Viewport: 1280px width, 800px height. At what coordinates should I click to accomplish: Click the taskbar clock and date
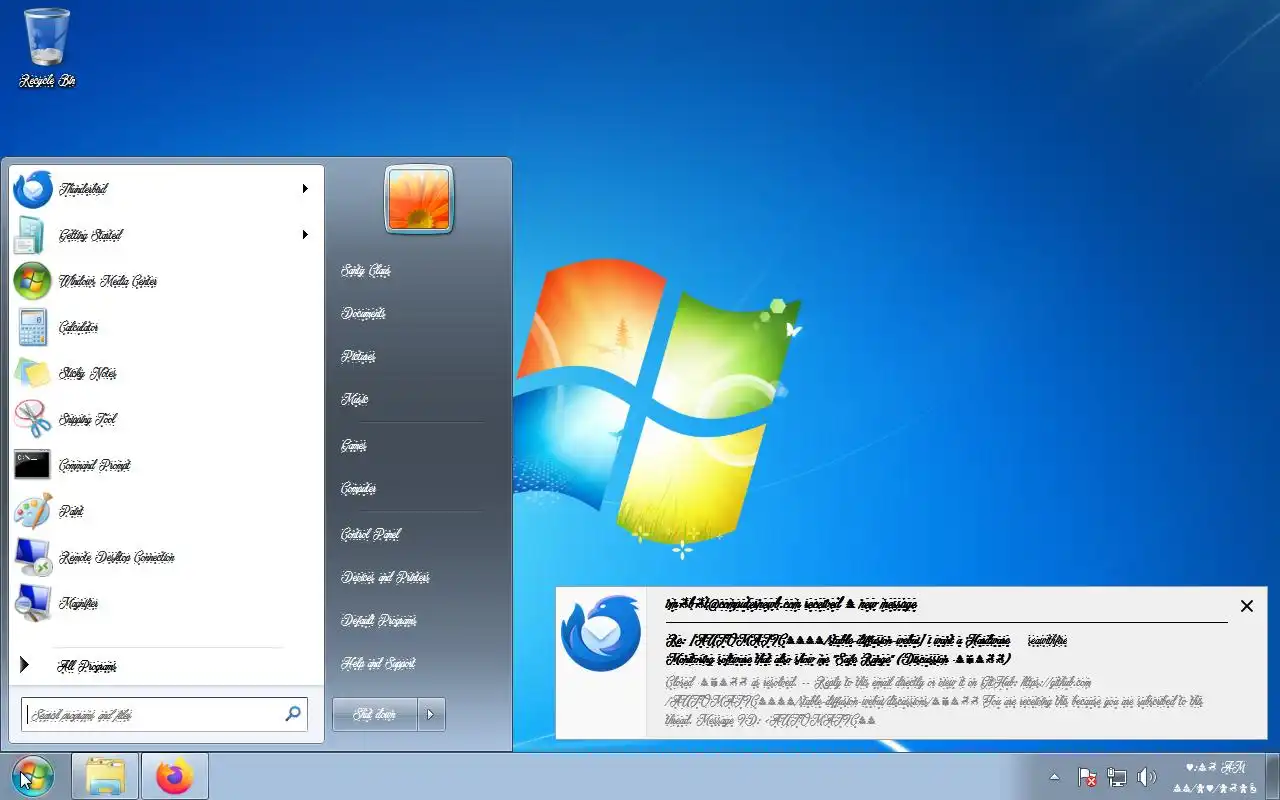tap(1214, 777)
